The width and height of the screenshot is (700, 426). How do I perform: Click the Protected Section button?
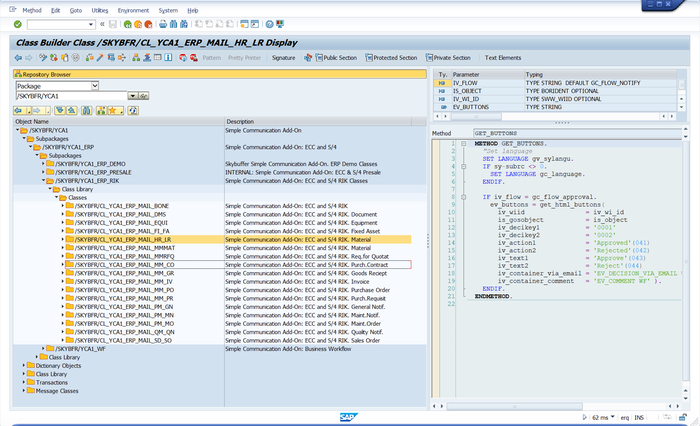coord(391,58)
